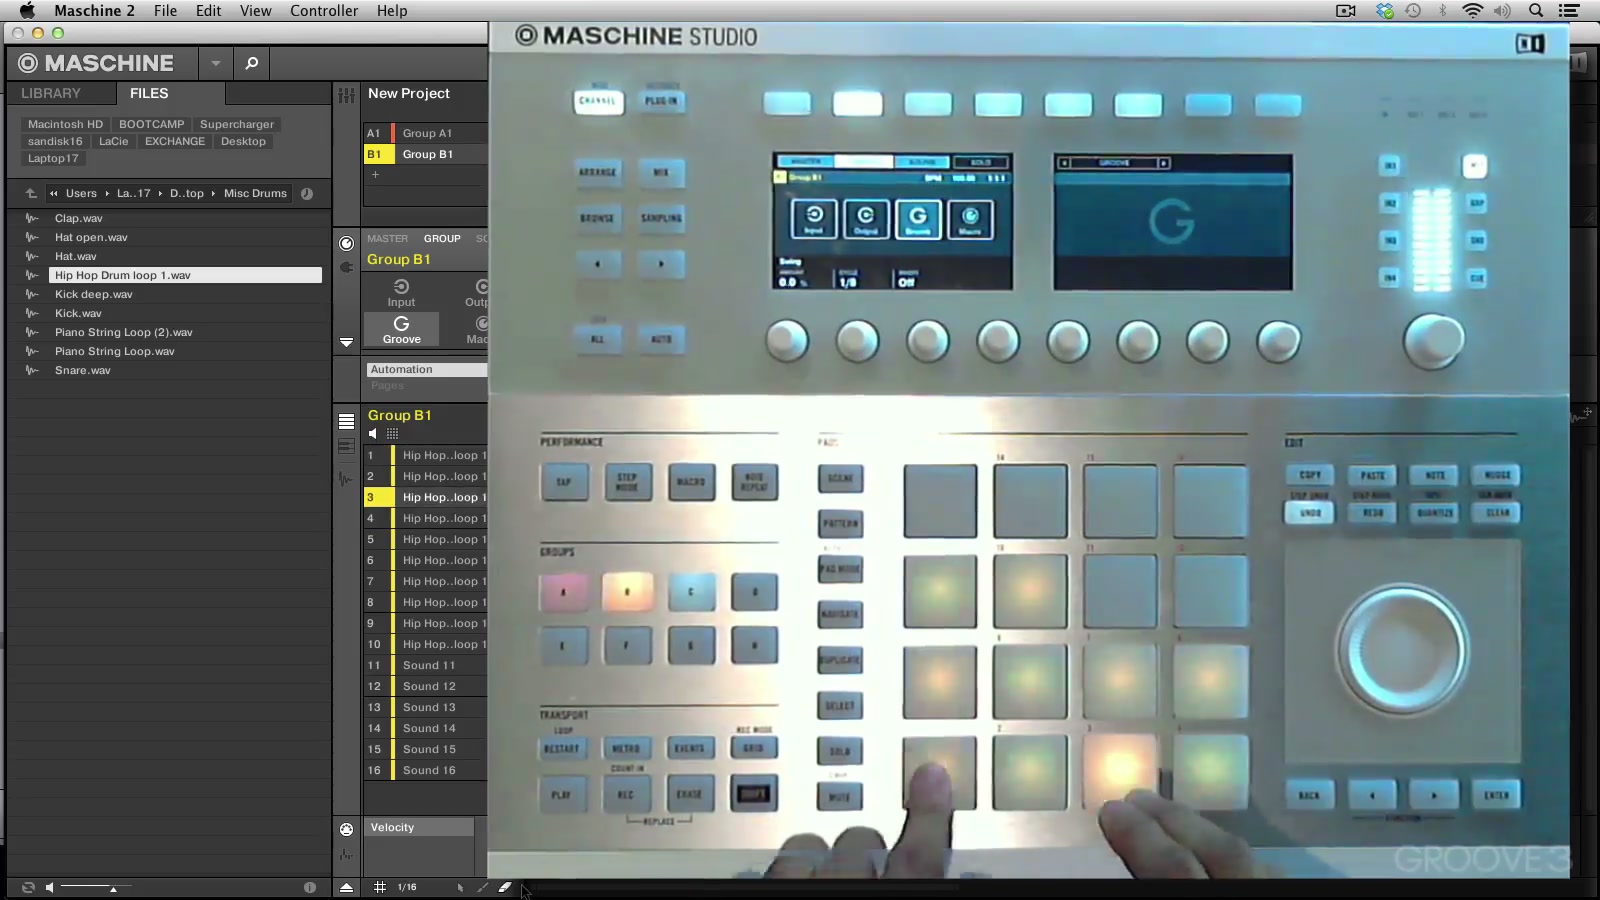The height and width of the screenshot is (900, 1600).
Task: Toggle the pad view grid icon
Action: click(392, 434)
